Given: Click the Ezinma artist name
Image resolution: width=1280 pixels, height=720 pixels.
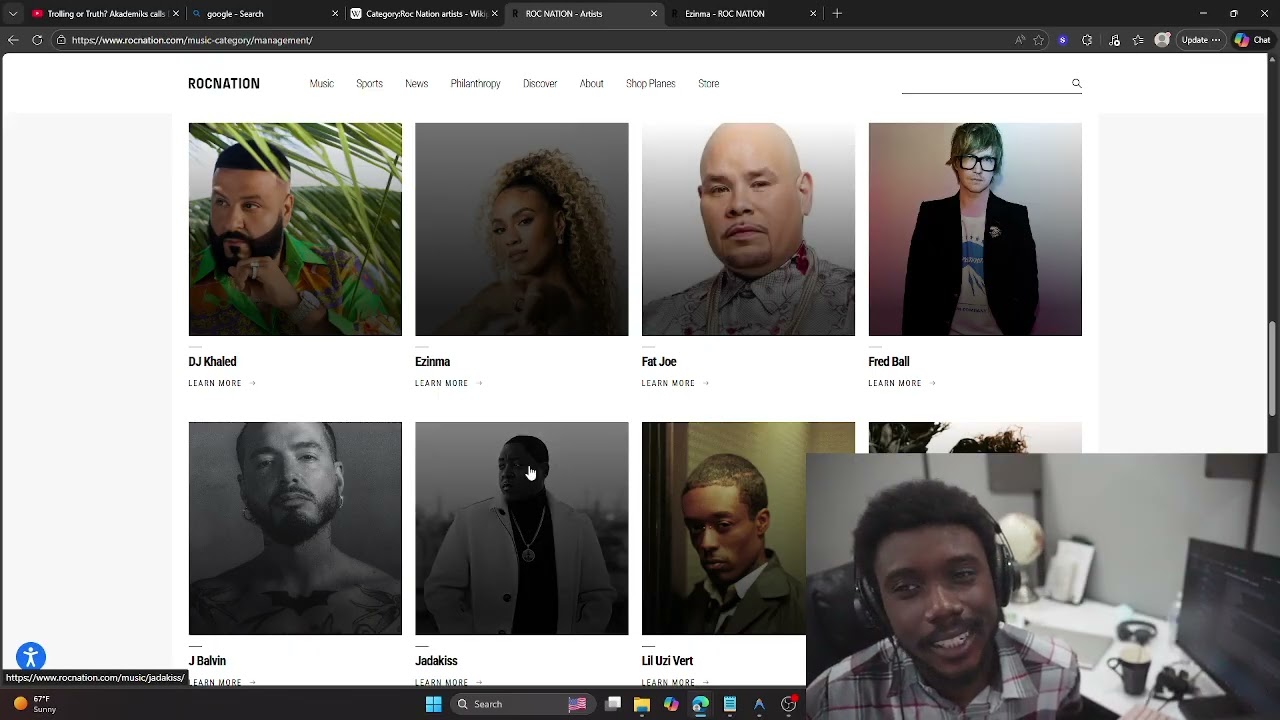Looking at the screenshot, I should (432, 362).
